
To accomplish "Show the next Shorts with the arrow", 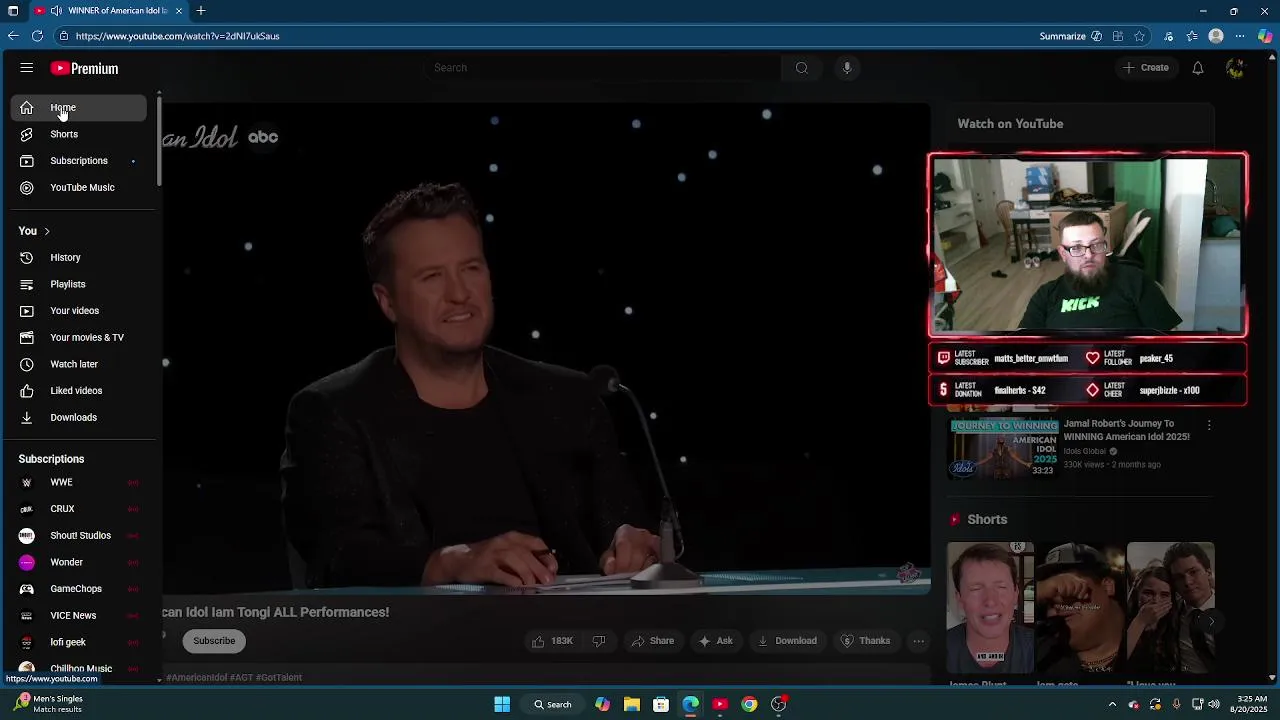I will (x=1211, y=621).
